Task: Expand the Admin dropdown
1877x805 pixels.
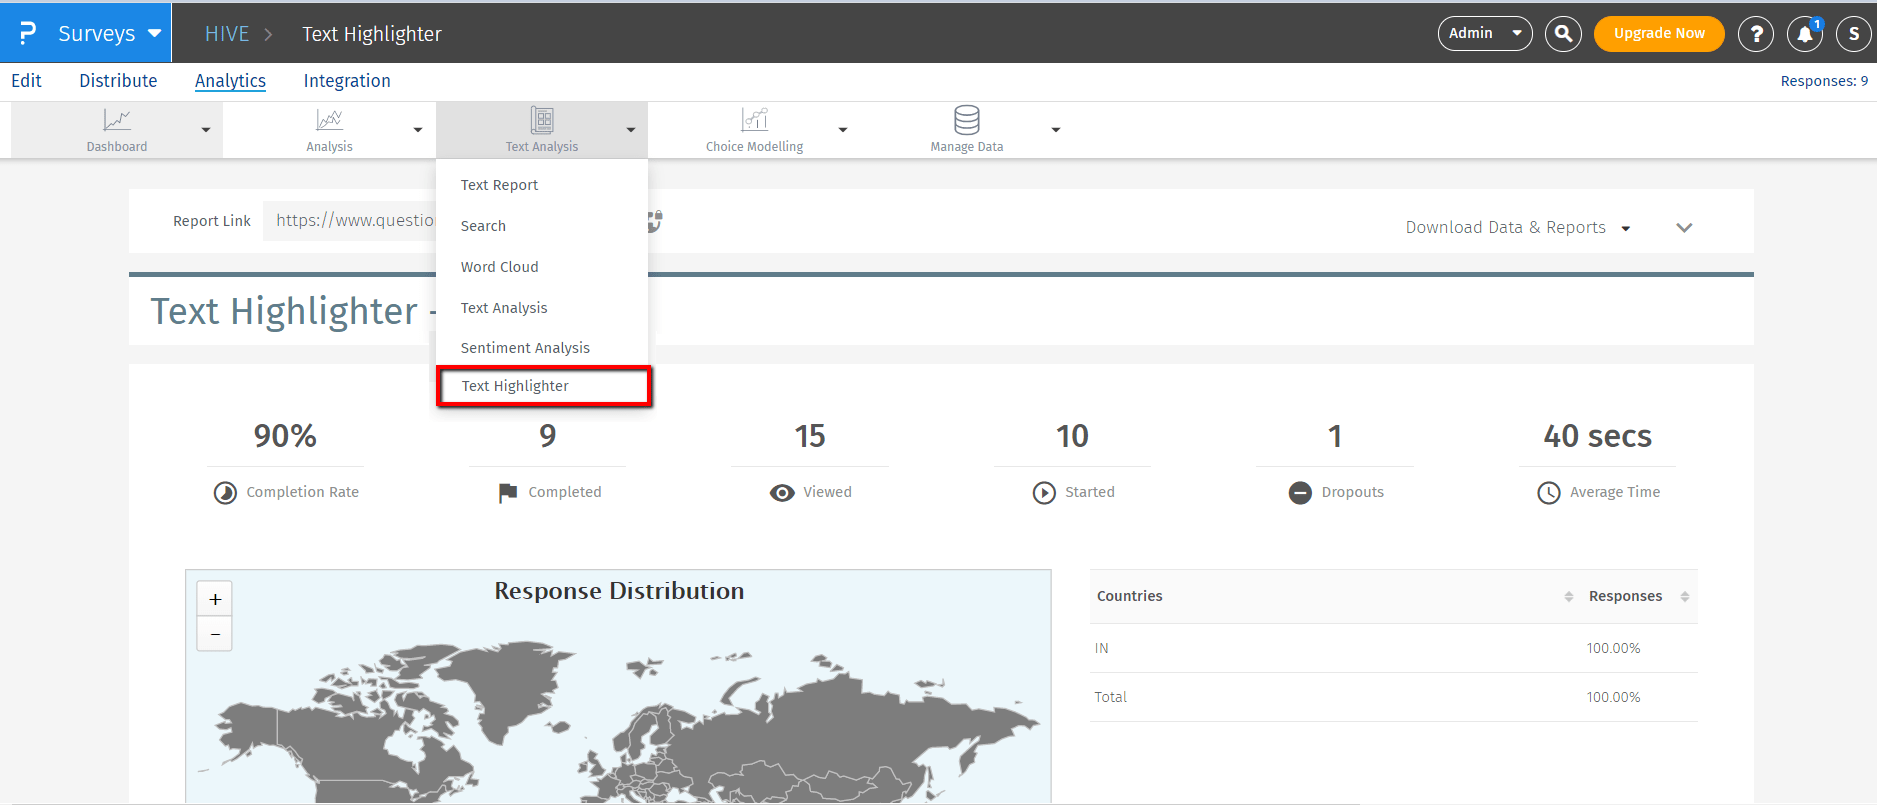Action: click(1484, 33)
